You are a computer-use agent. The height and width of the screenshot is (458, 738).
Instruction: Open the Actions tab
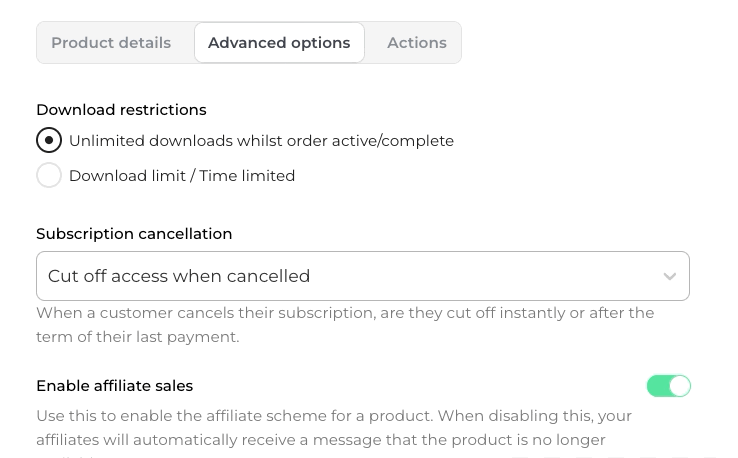coord(416,43)
